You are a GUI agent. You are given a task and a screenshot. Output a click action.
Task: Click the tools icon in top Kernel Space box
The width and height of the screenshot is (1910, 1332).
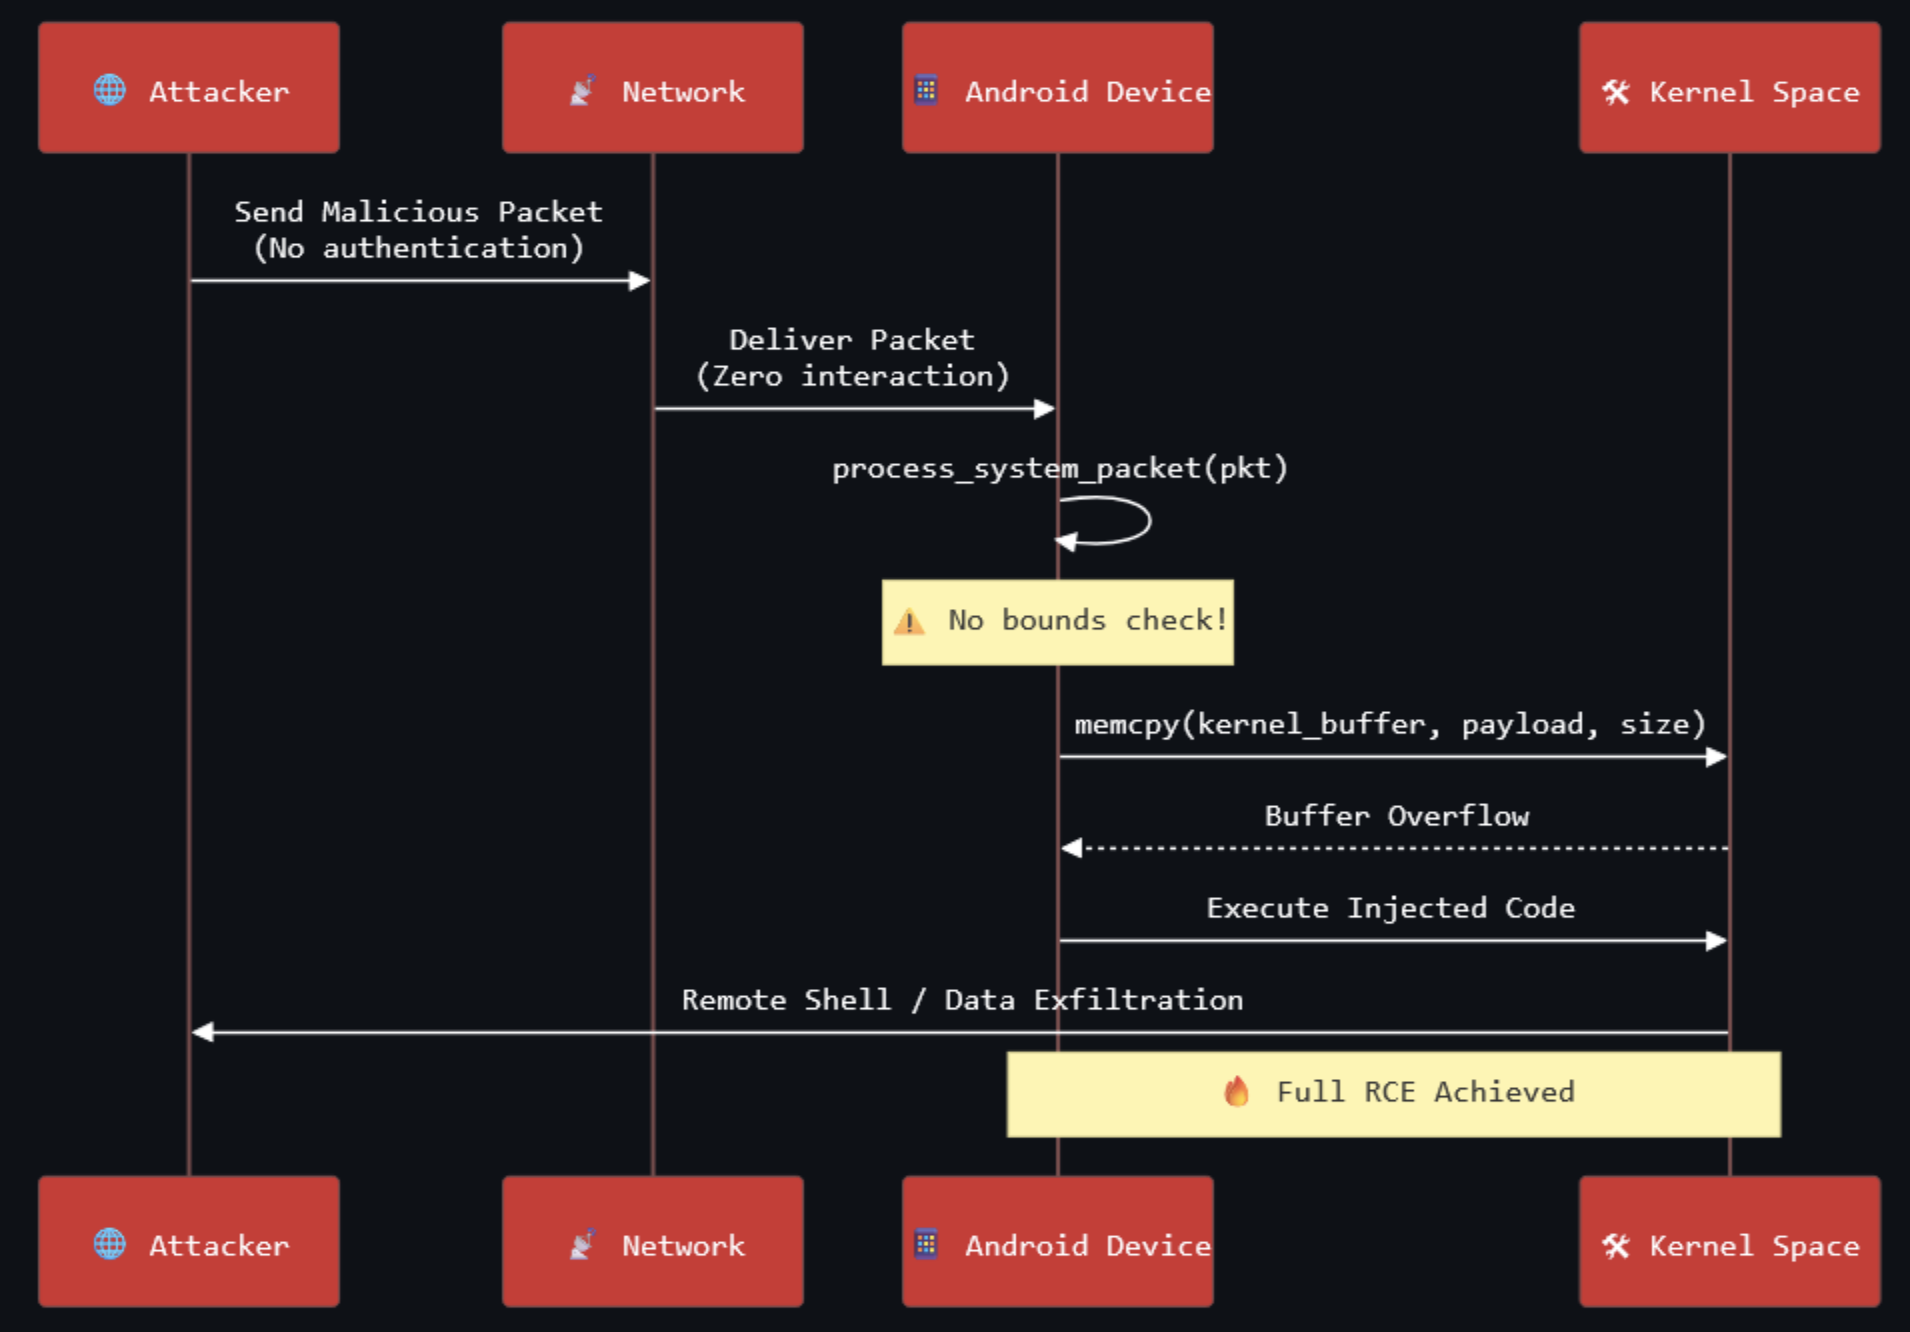point(1616,92)
